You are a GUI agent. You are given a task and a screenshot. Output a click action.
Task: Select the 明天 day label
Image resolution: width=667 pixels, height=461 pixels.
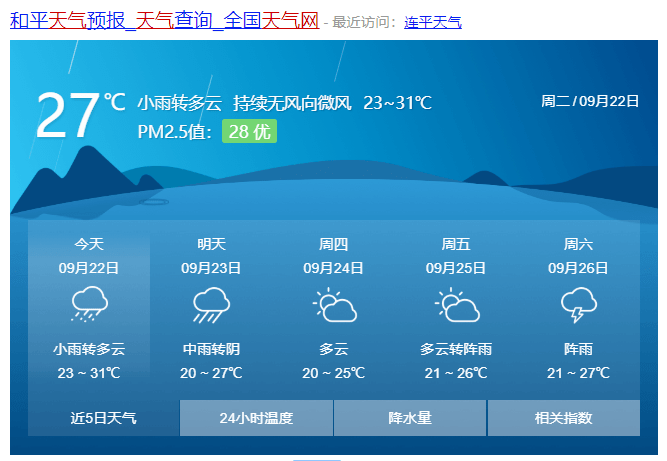tap(211, 244)
